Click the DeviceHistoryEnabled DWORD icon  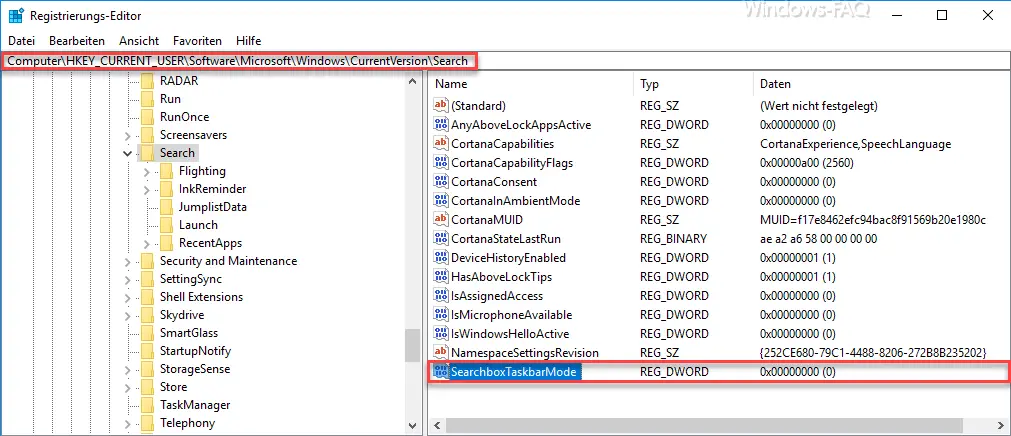(x=441, y=257)
